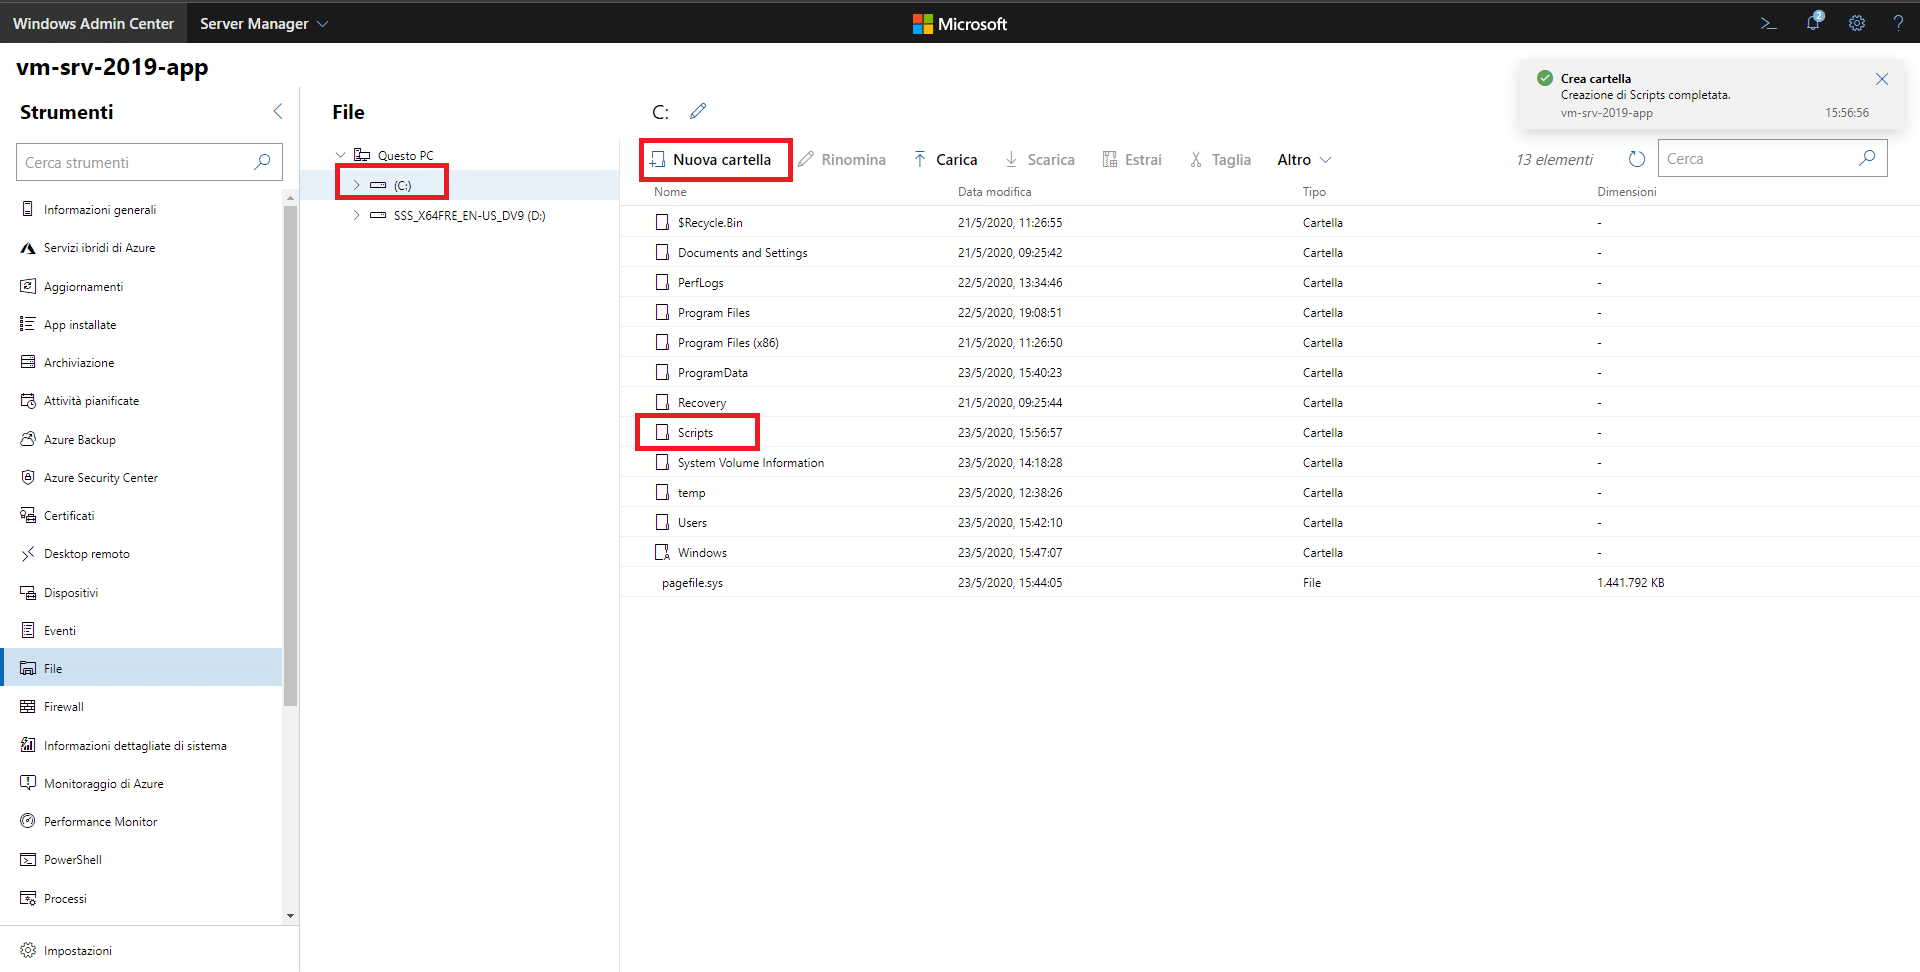Click the Scarica download button
Viewport: 1920px width, 972px height.
1039,160
